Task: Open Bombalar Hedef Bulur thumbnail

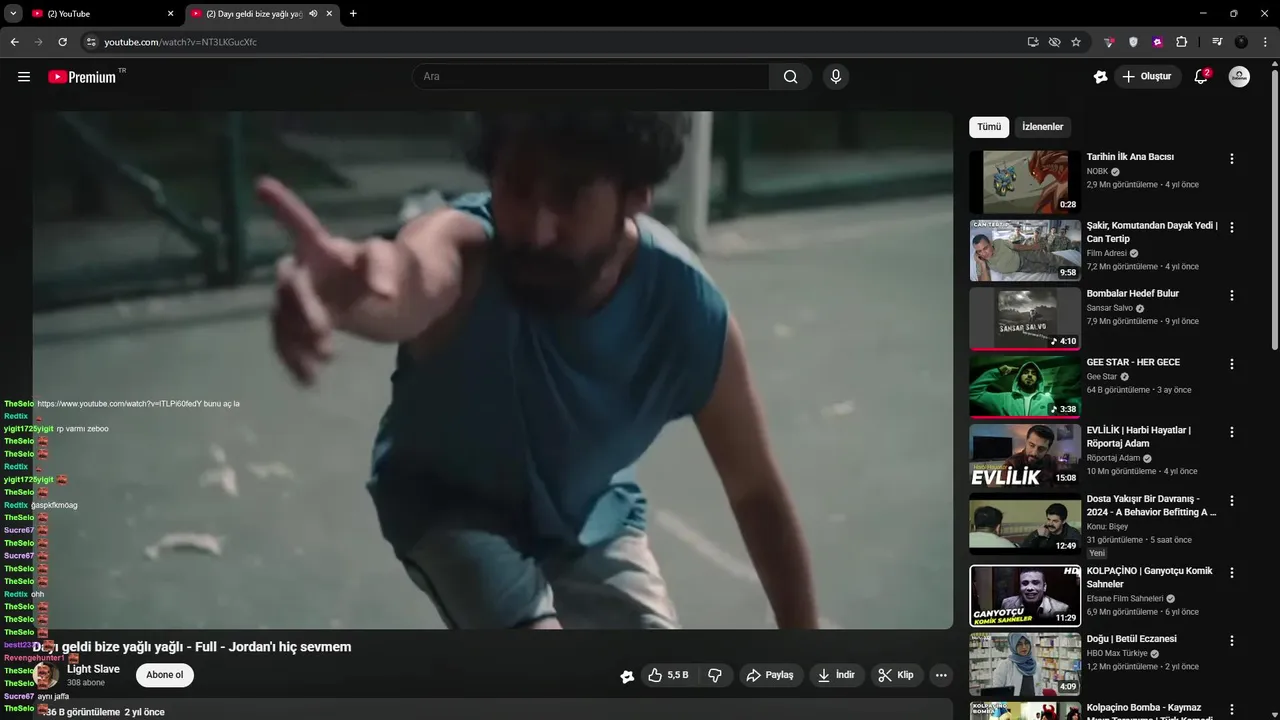Action: tap(1025, 319)
